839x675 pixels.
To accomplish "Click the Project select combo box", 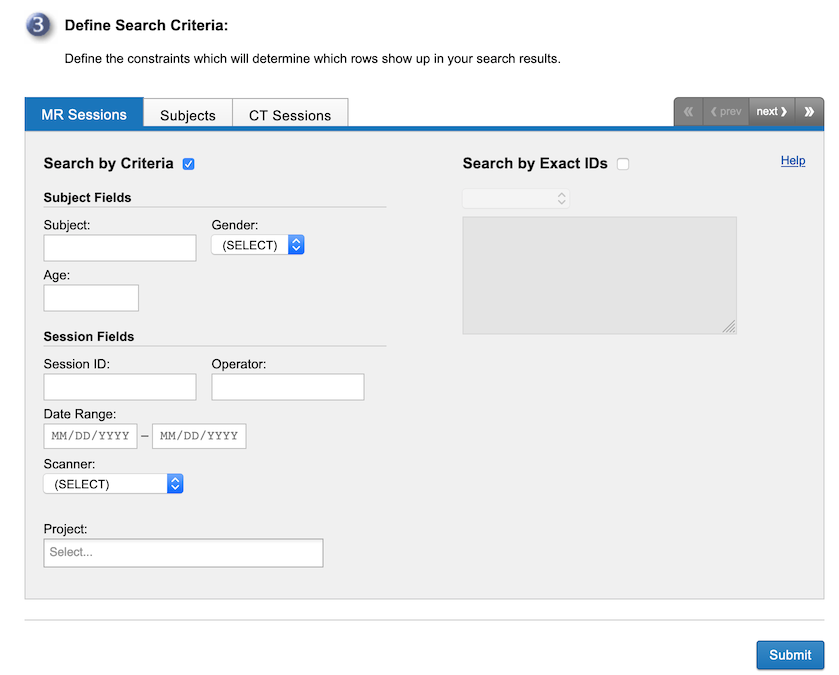I will [184, 553].
